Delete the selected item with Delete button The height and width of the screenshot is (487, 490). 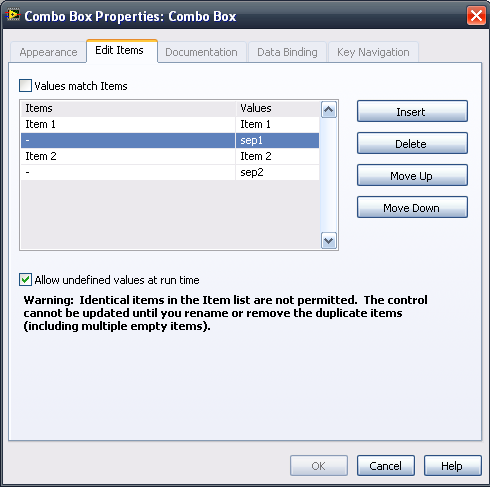click(412, 143)
